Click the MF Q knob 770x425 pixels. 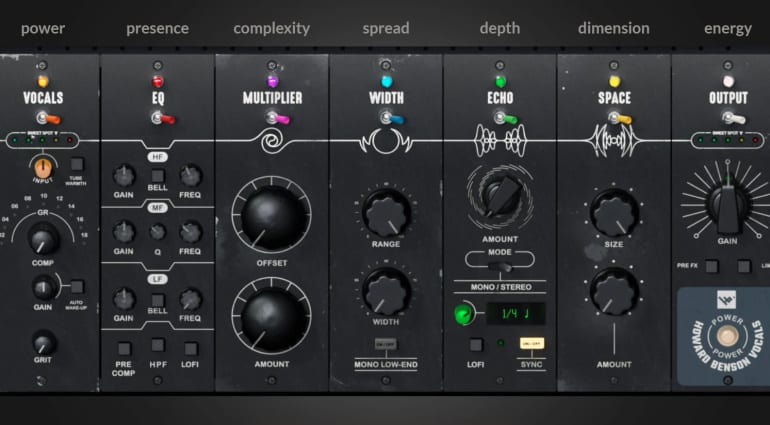[x=157, y=232]
